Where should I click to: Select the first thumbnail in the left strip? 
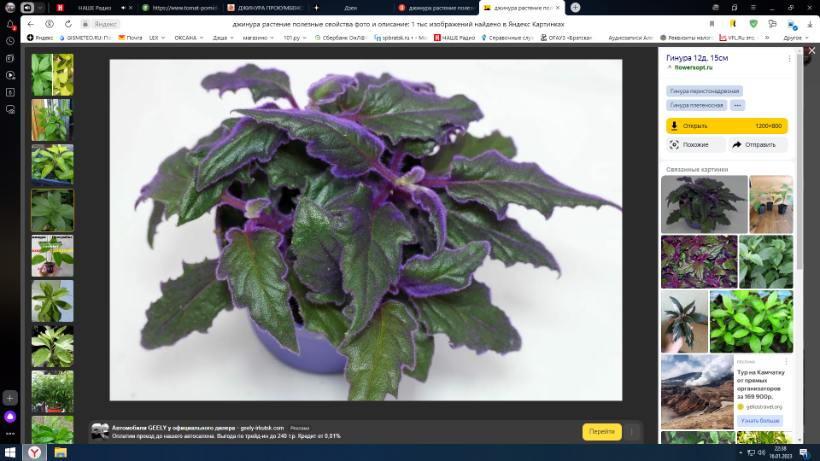pos(52,74)
